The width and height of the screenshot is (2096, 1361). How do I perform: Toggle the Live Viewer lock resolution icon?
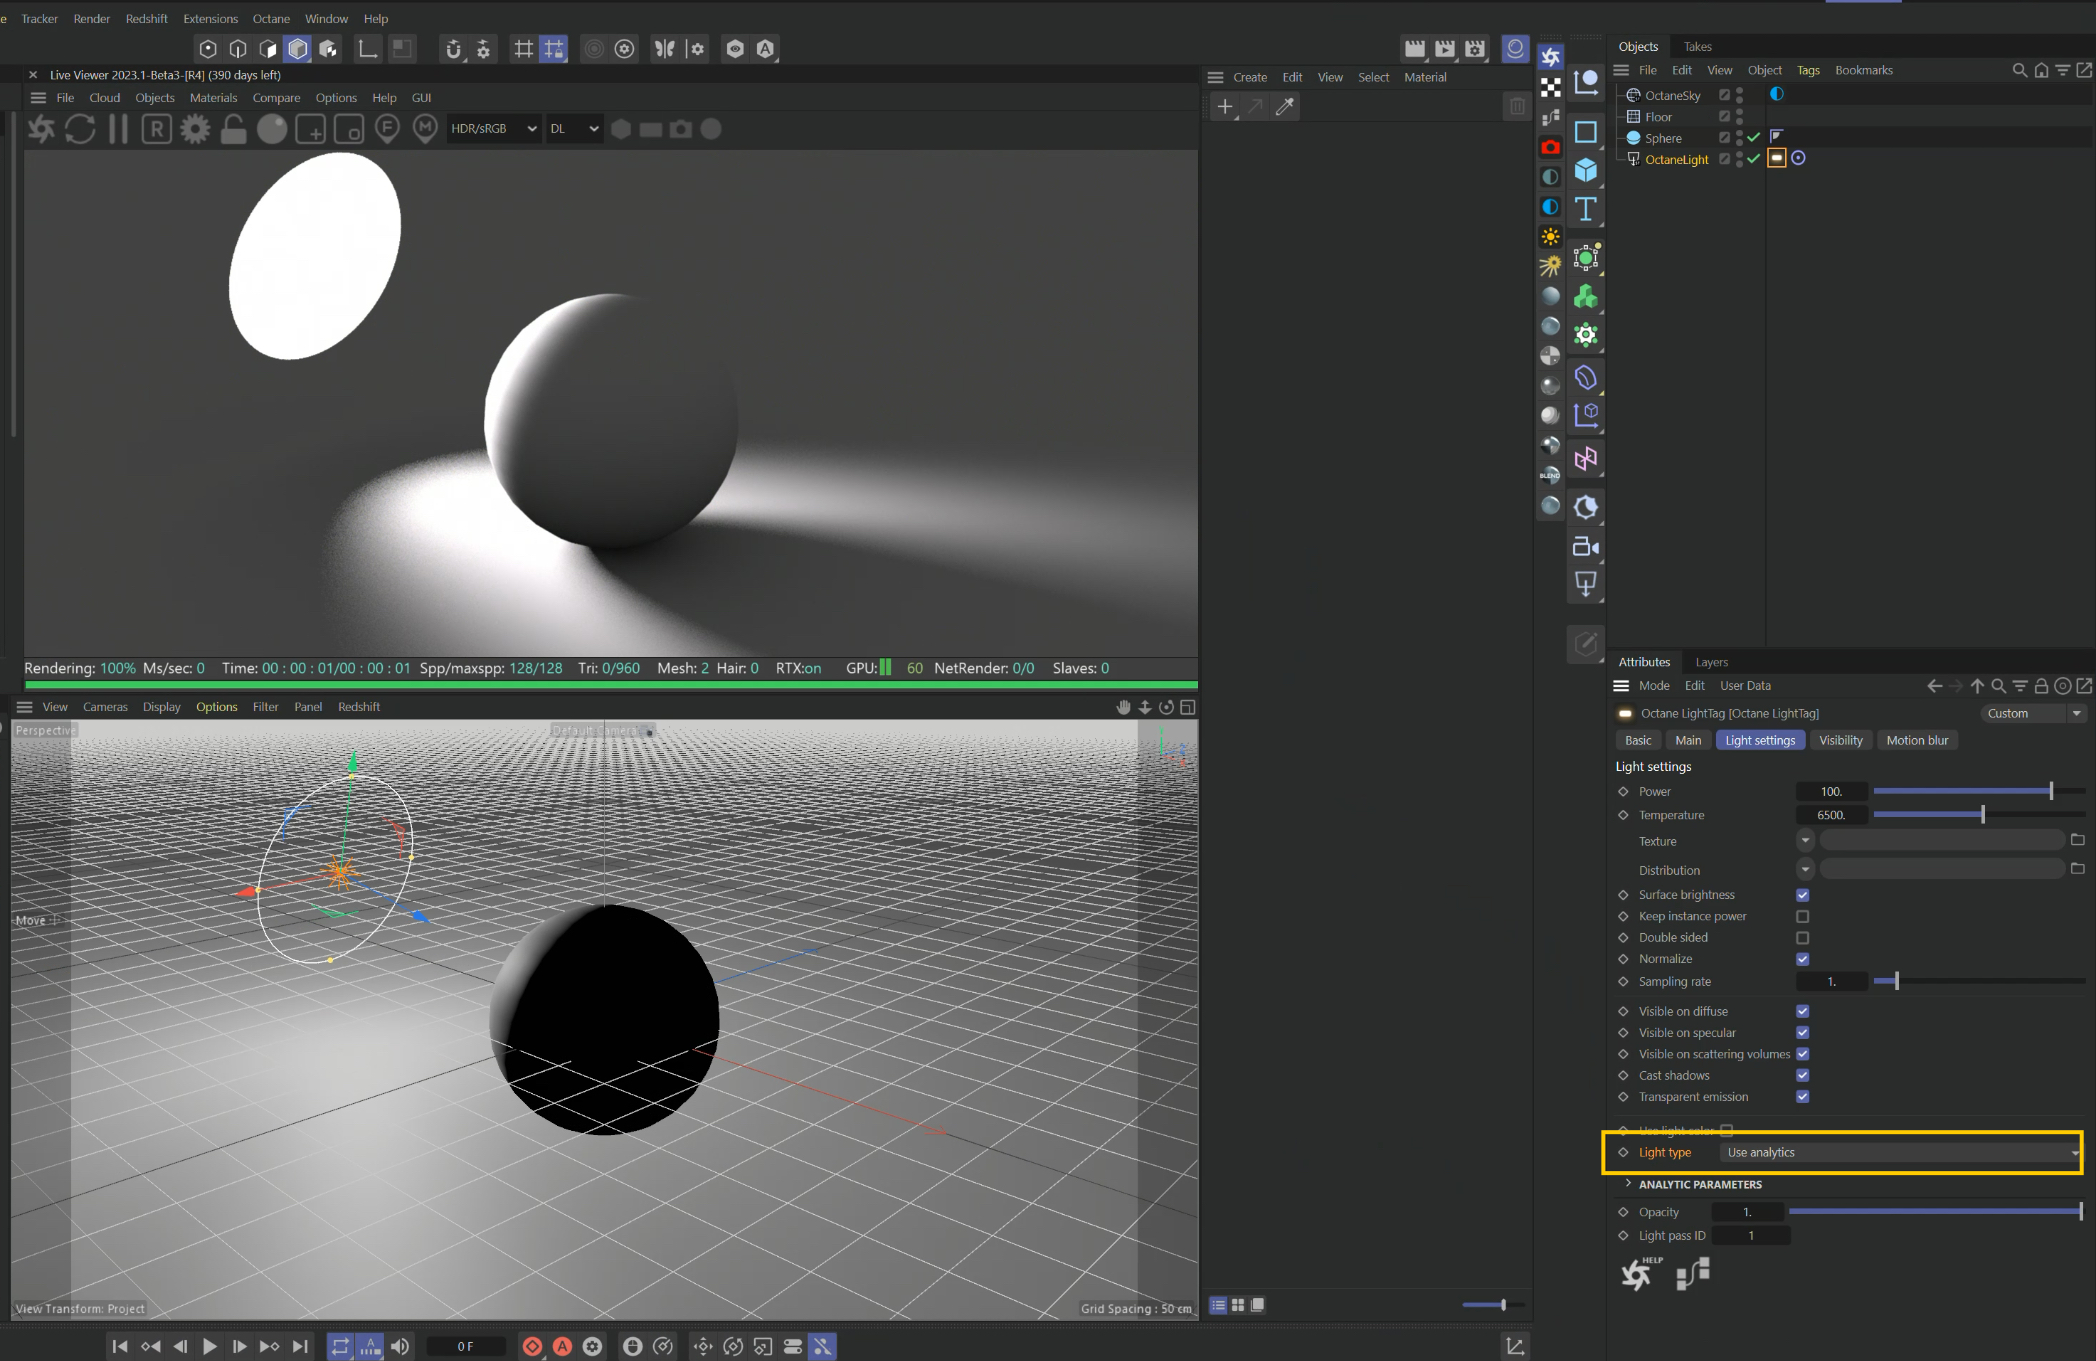click(233, 129)
